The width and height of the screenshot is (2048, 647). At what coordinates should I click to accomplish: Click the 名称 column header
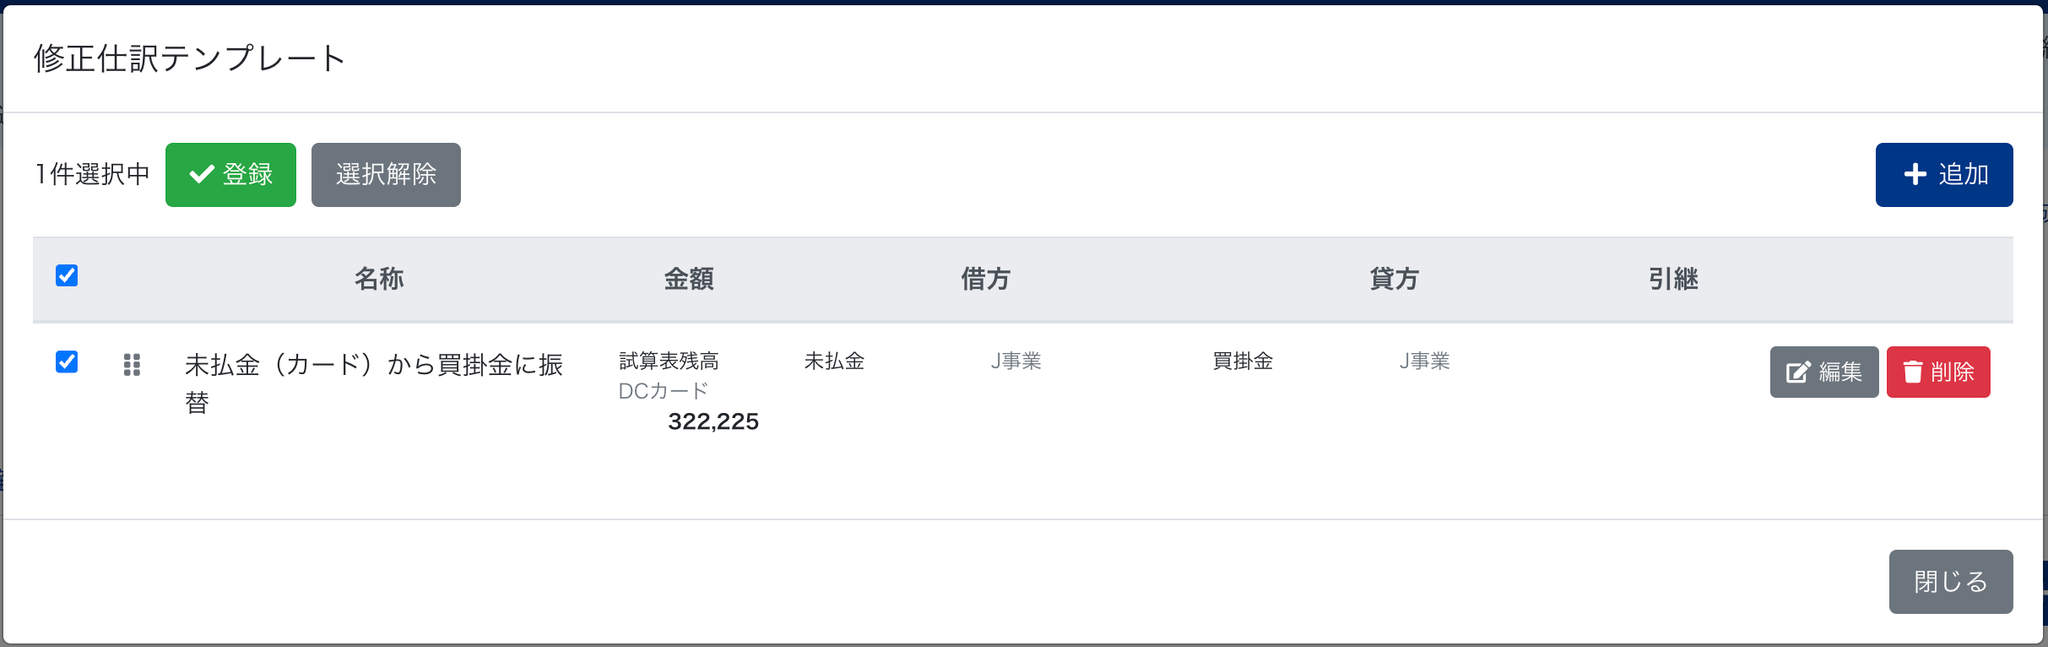click(379, 279)
